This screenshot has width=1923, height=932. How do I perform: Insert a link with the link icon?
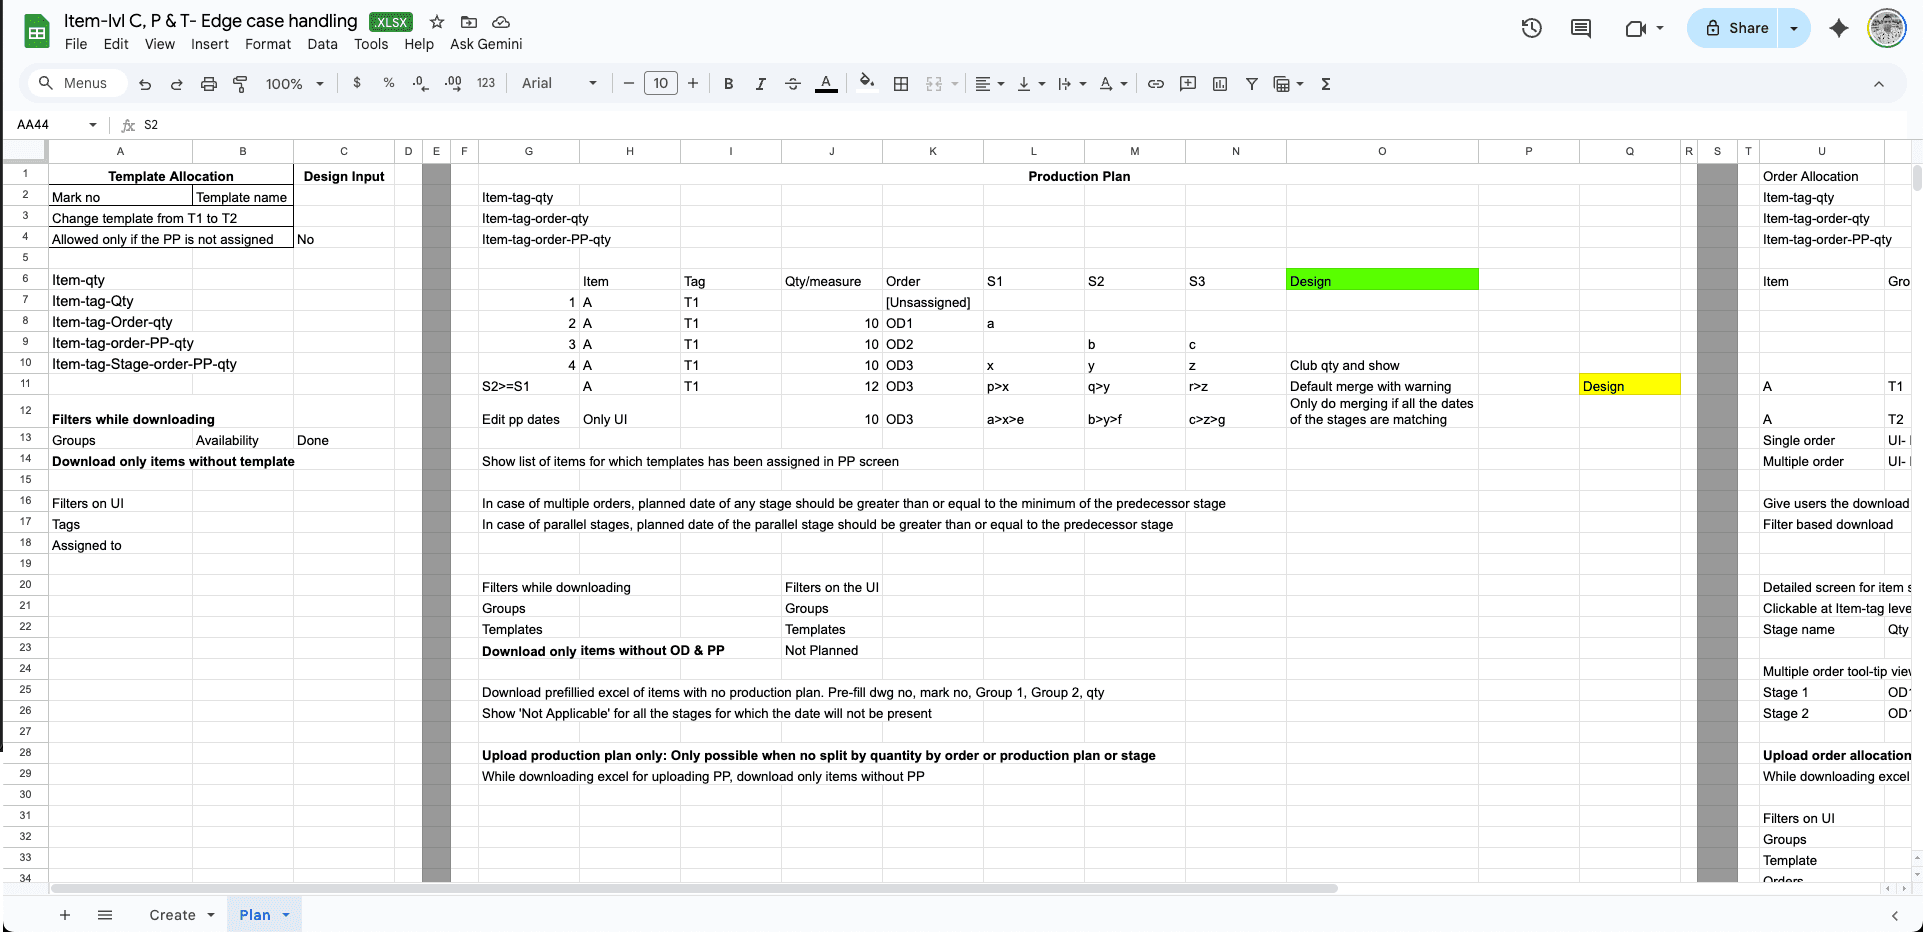click(1156, 84)
